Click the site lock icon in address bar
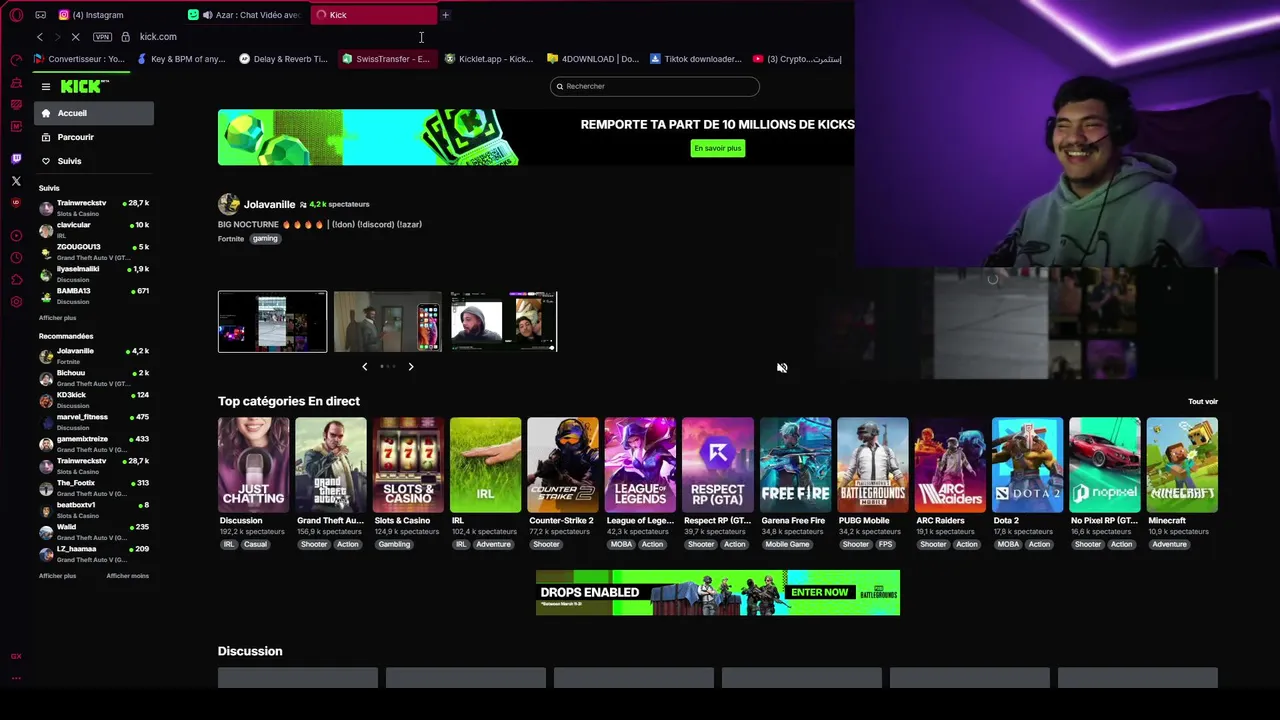Viewport: 1280px width, 720px height. point(125,37)
